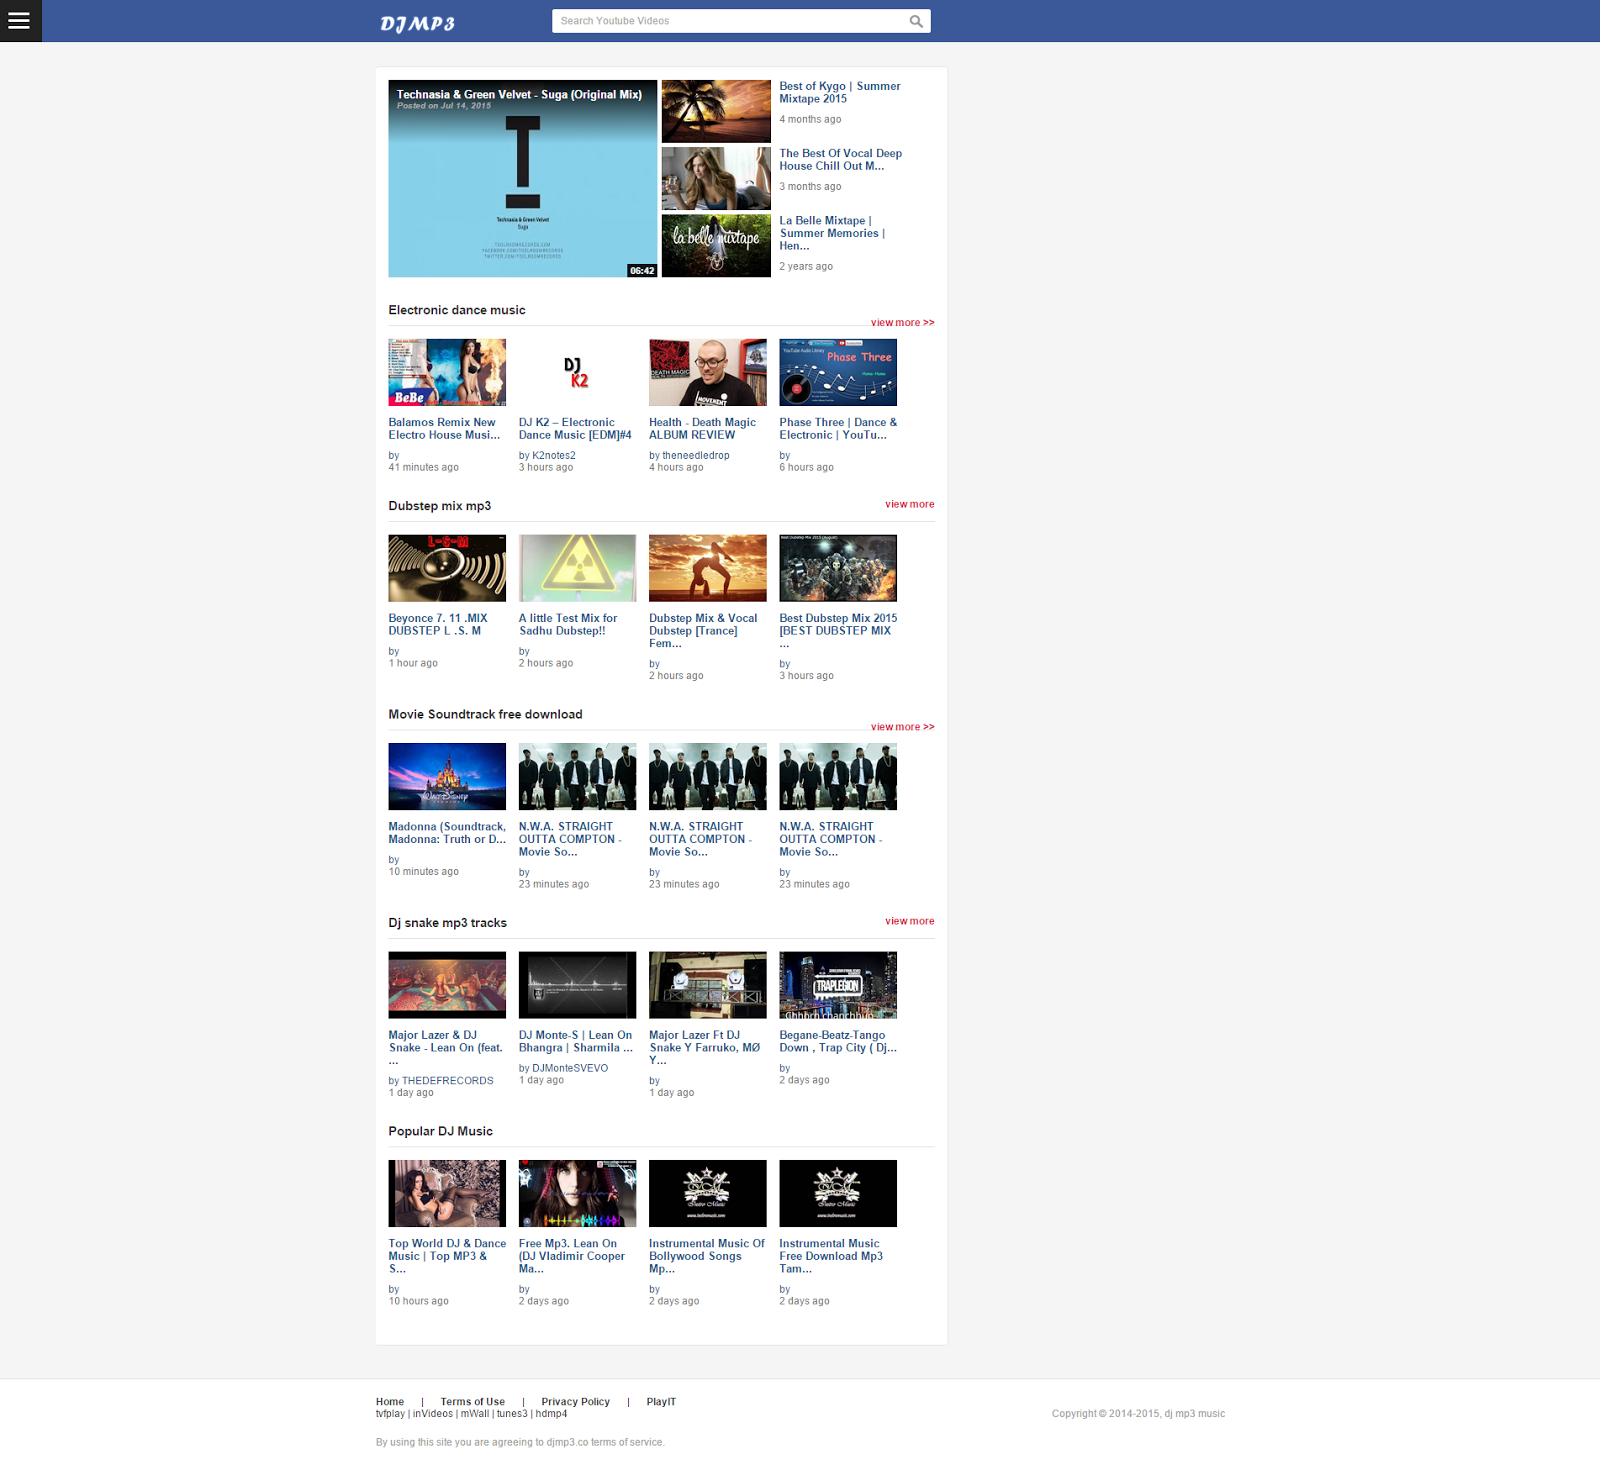Screen dimensions: 1600x1465
Task: Open PlayIT footer link
Action: click(x=661, y=1401)
